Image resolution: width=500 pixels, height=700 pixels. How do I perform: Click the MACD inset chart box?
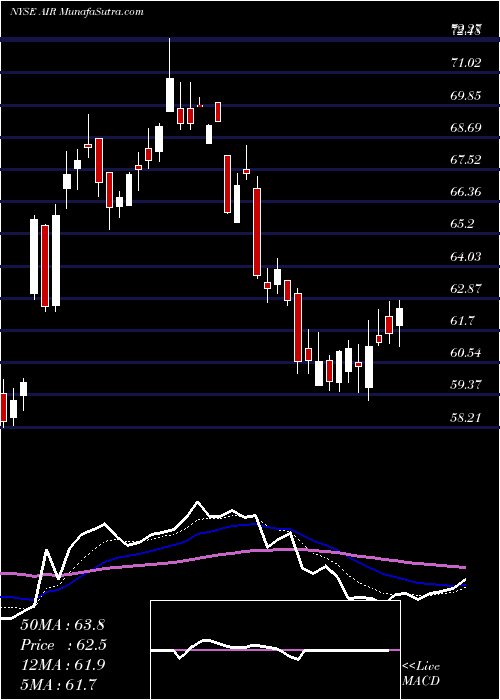coord(275,650)
